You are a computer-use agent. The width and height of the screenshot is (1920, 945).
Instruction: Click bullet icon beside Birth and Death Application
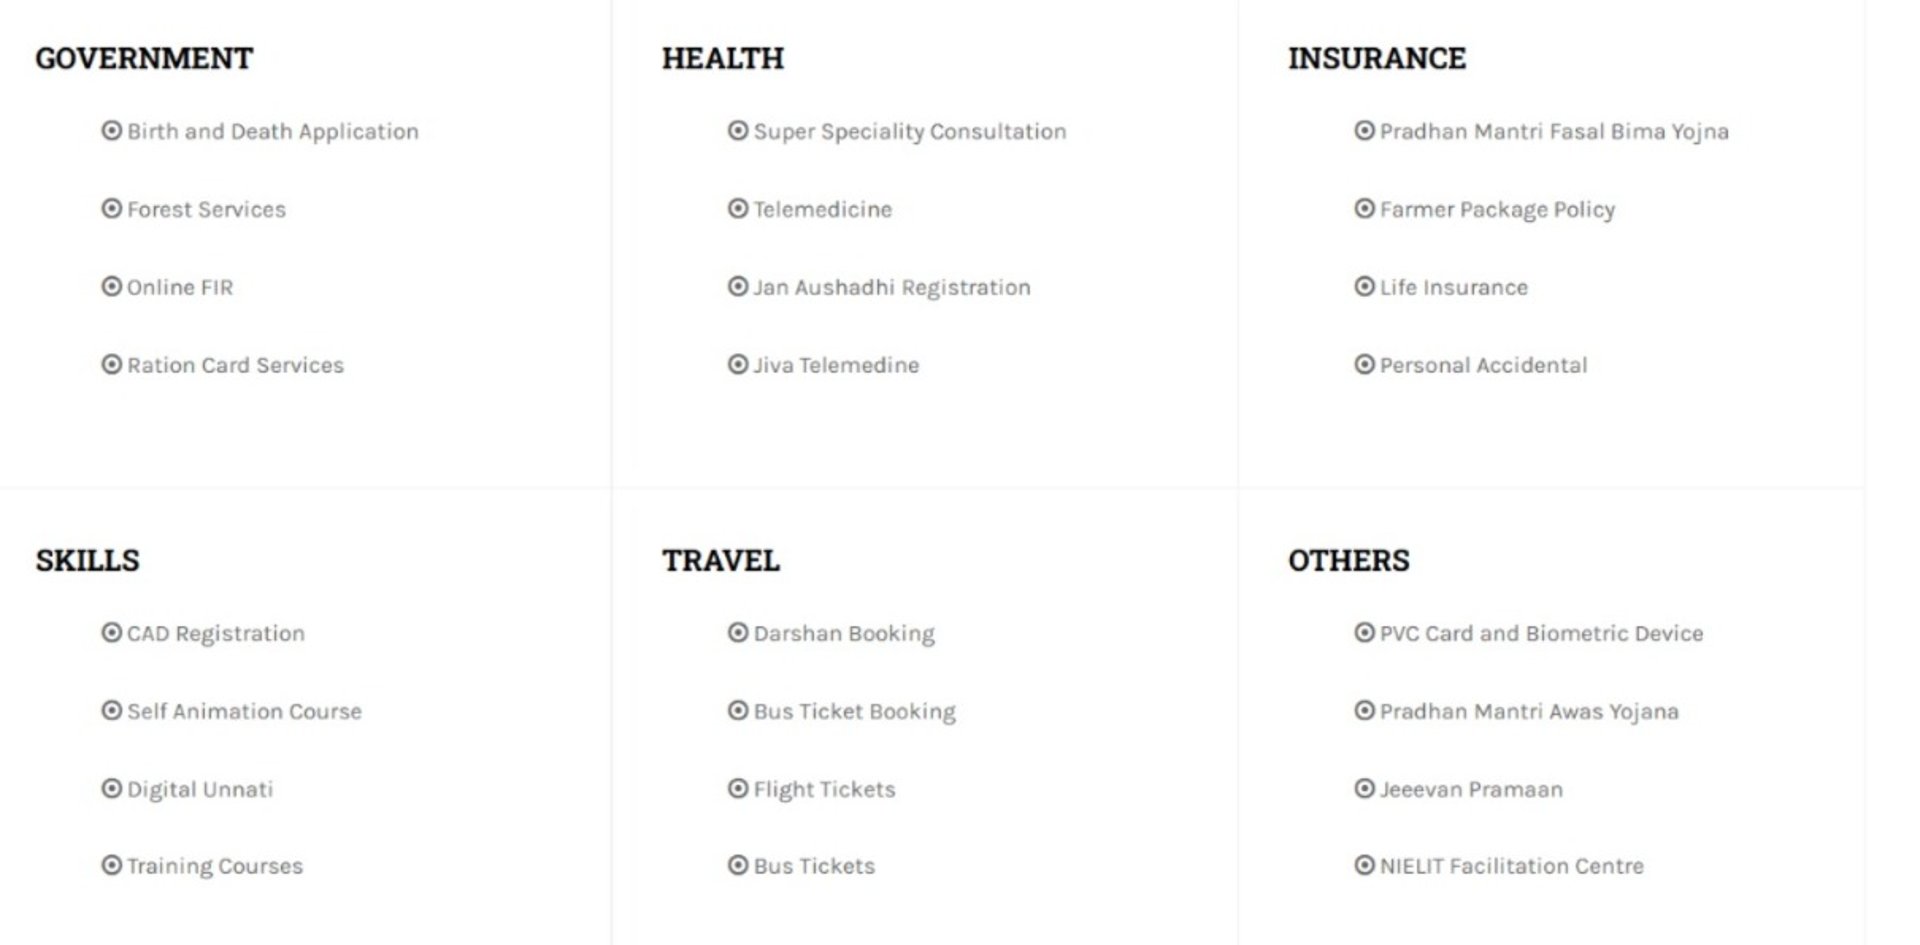click(x=111, y=131)
